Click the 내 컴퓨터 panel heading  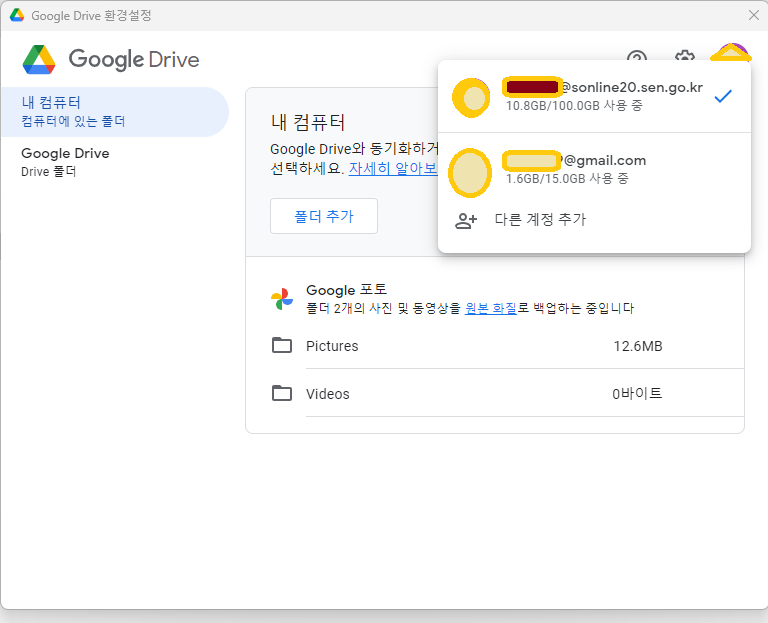308,122
